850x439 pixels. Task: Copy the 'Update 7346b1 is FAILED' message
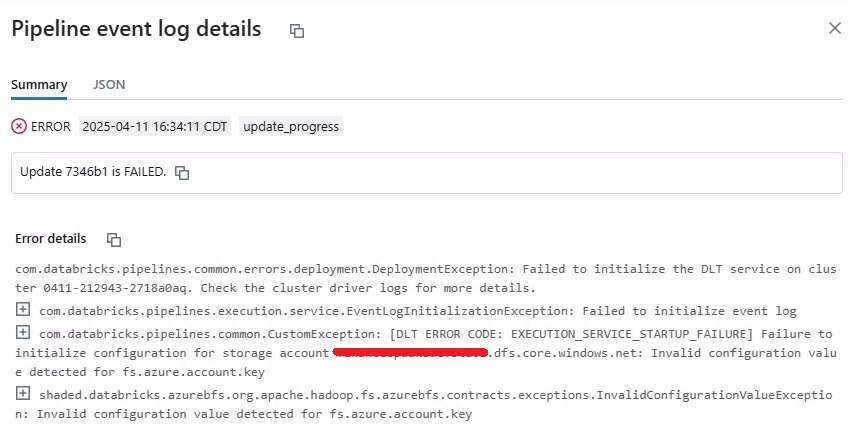pyautogui.click(x=182, y=173)
